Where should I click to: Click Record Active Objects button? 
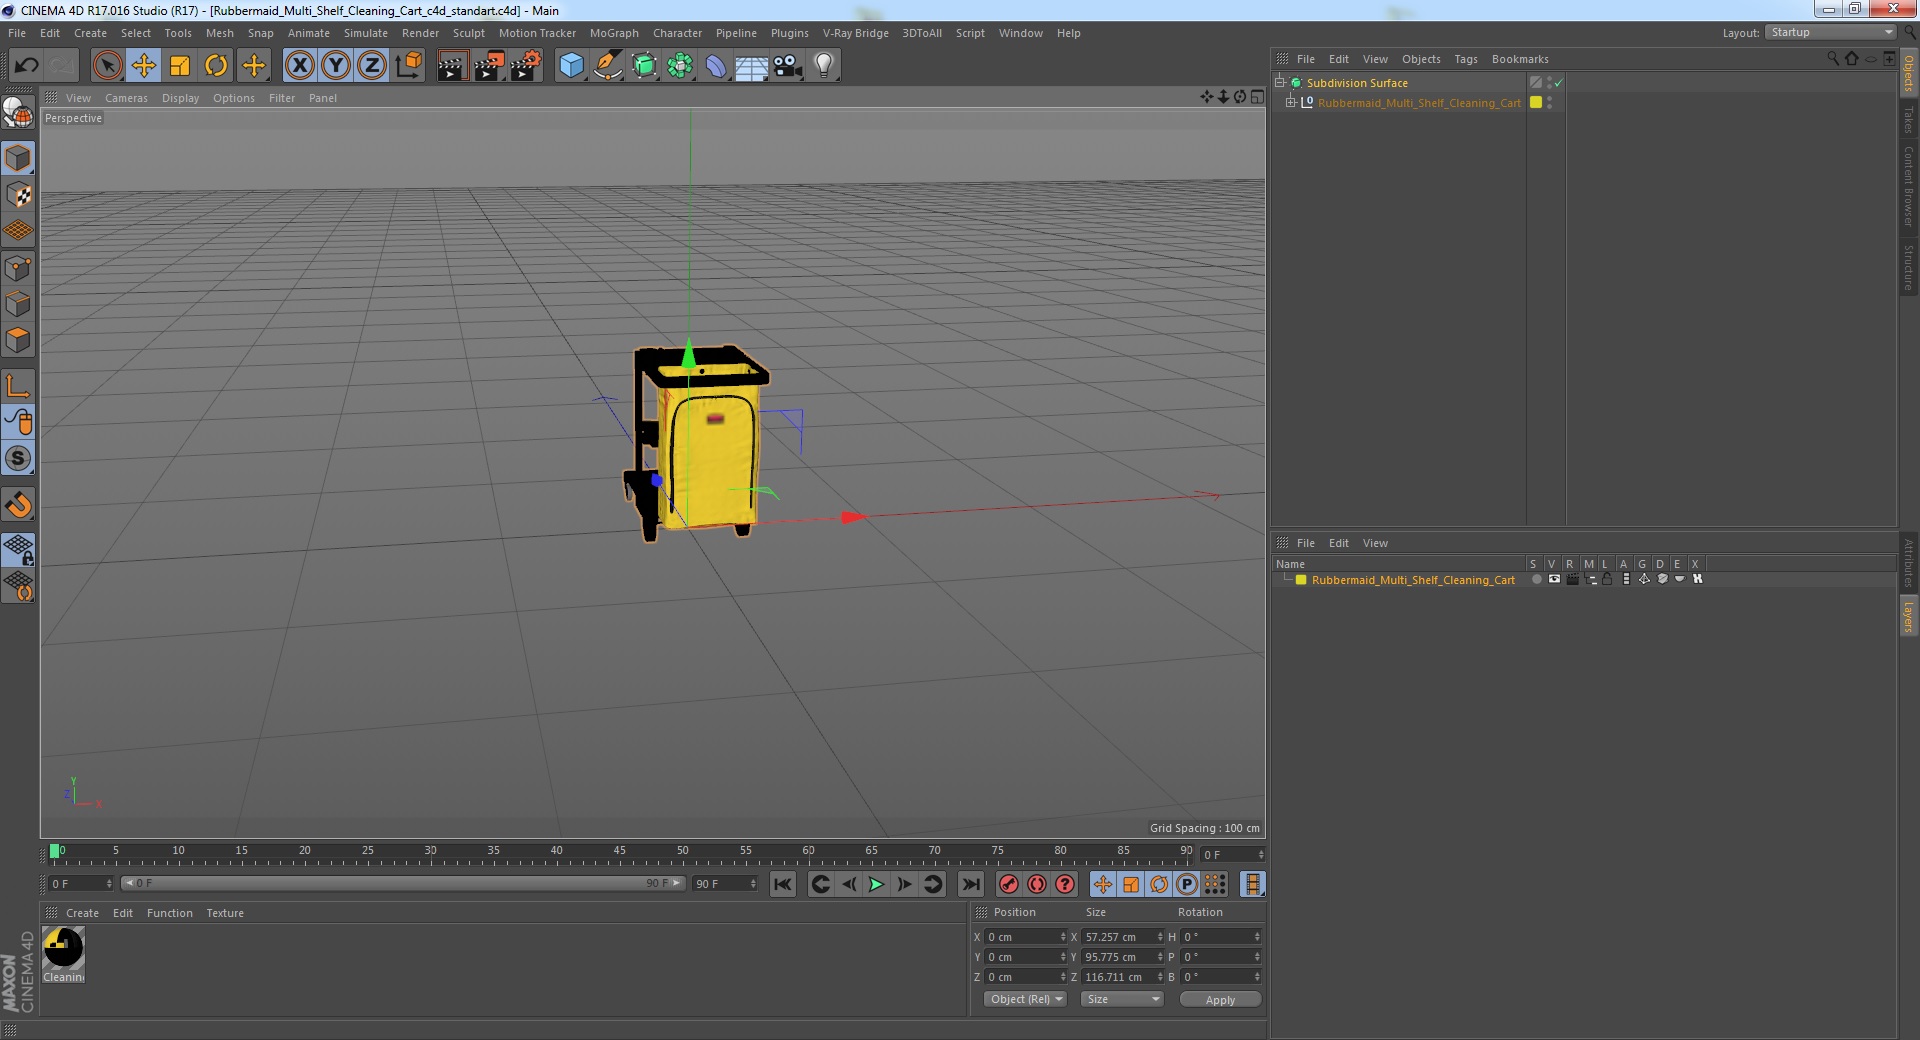tap(1009, 884)
